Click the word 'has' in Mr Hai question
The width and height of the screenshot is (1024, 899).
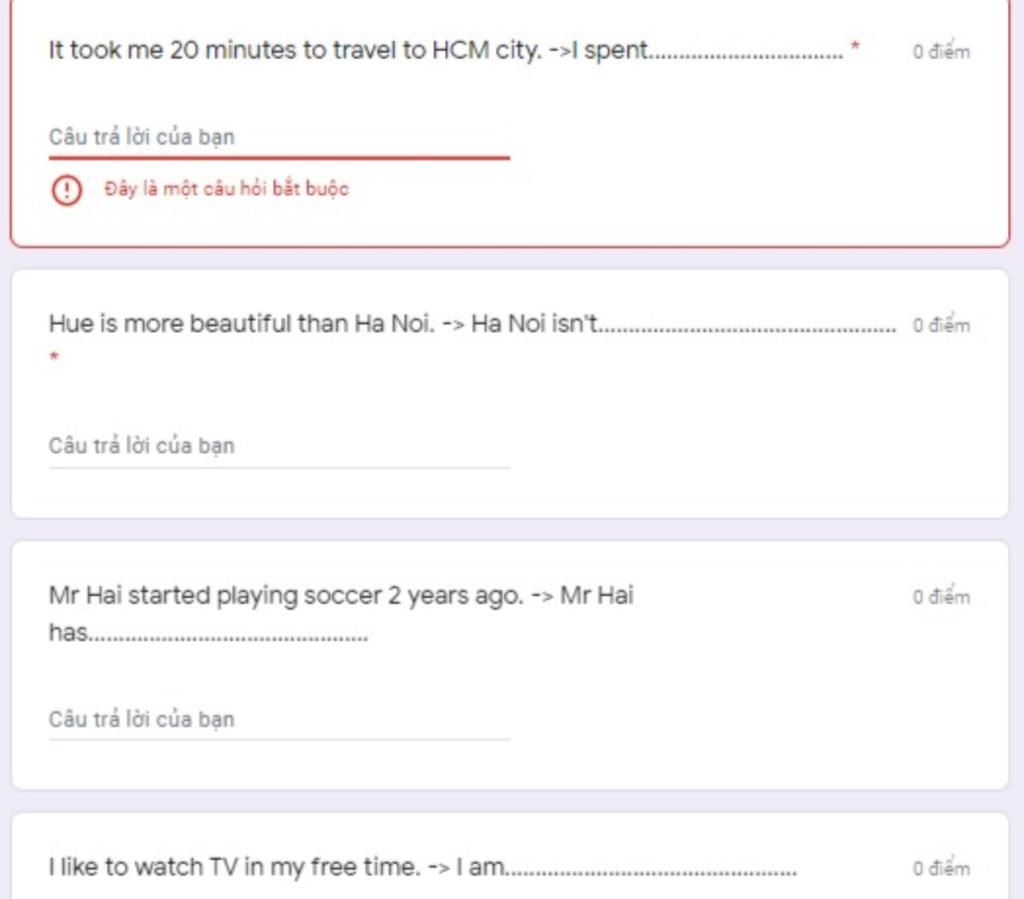(x=69, y=632)
